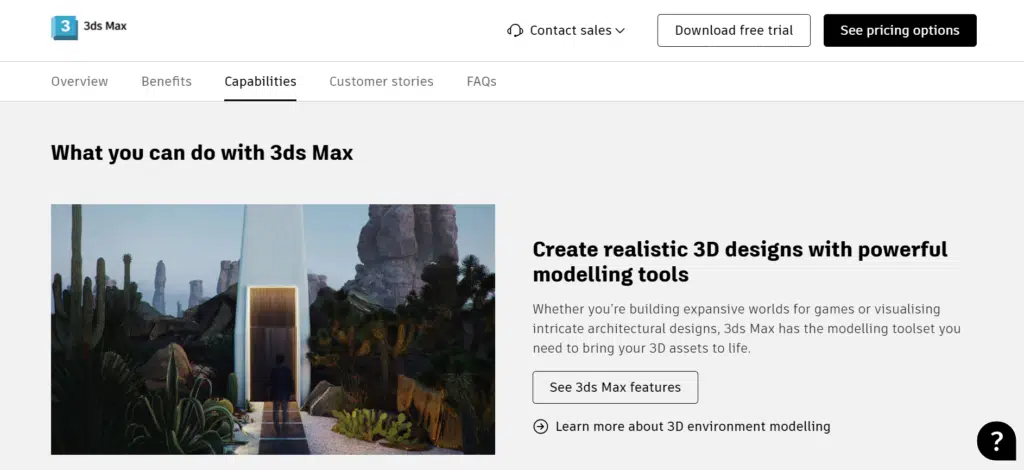Open the Customer stories tab
Image resolution: width=1024 pixels, height=470 pixels.
pyautogui.click(x=381, y=82)
